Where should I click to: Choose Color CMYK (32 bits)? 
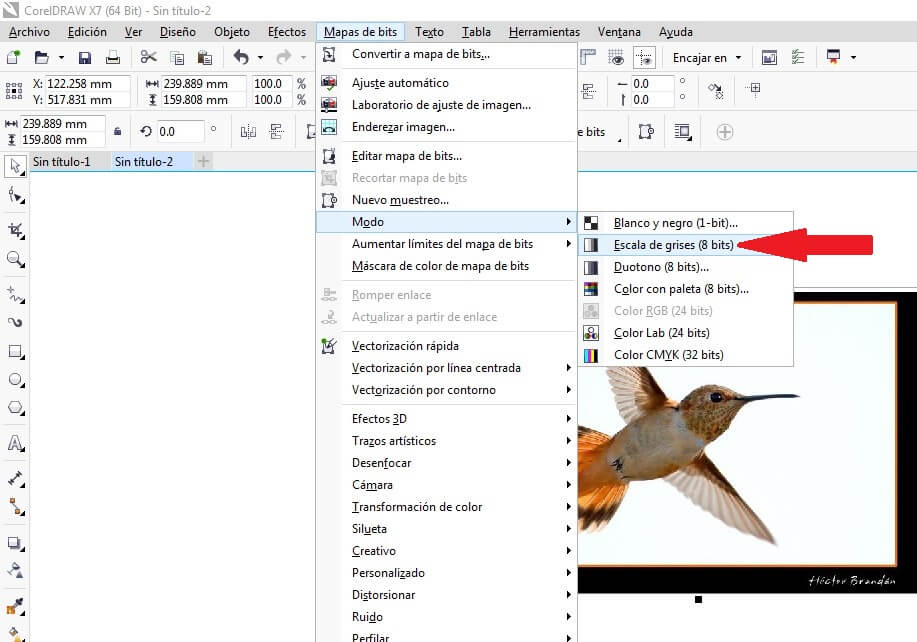685,354
